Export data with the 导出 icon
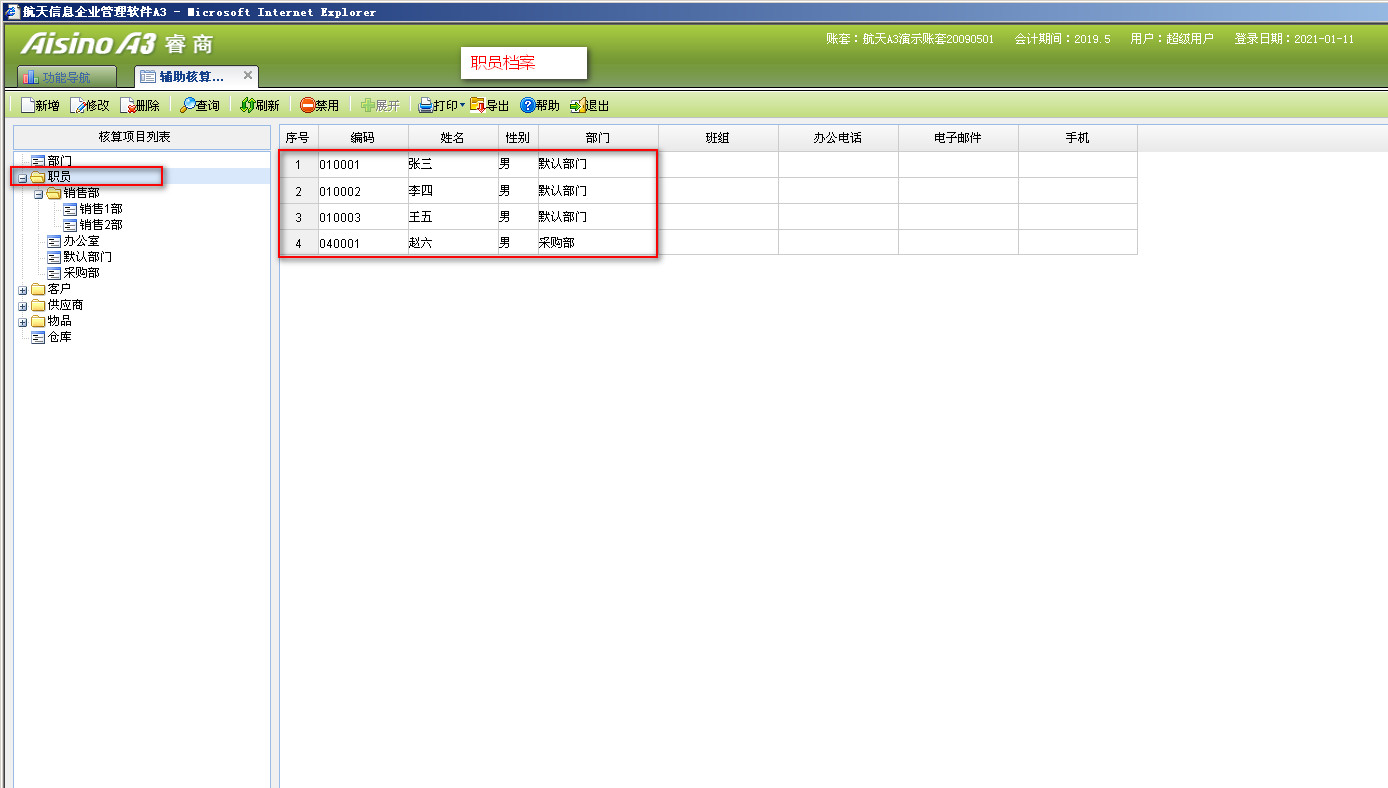 [x=478, y=105]
